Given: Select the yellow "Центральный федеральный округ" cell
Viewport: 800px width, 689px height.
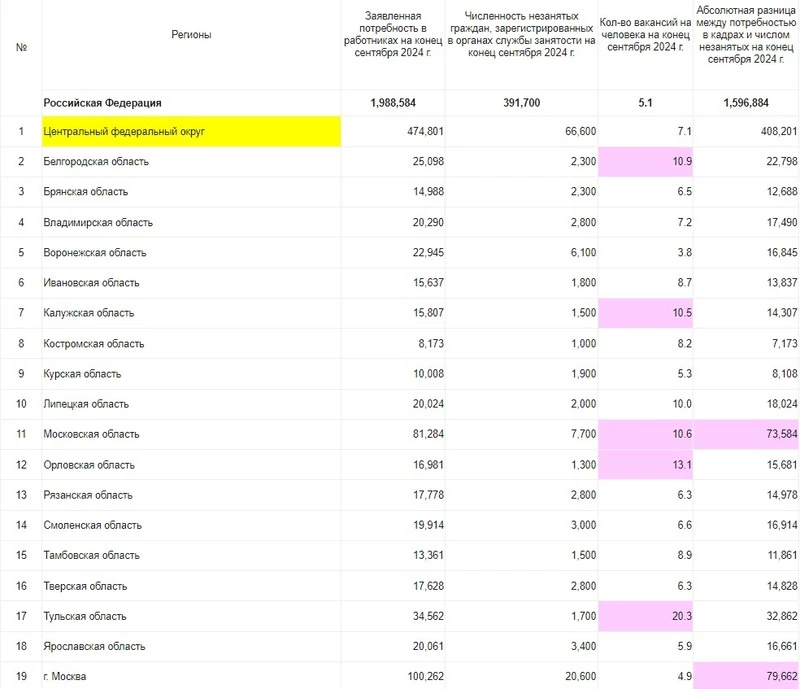Looking at the screenshot, I should [x=191, y=131].
